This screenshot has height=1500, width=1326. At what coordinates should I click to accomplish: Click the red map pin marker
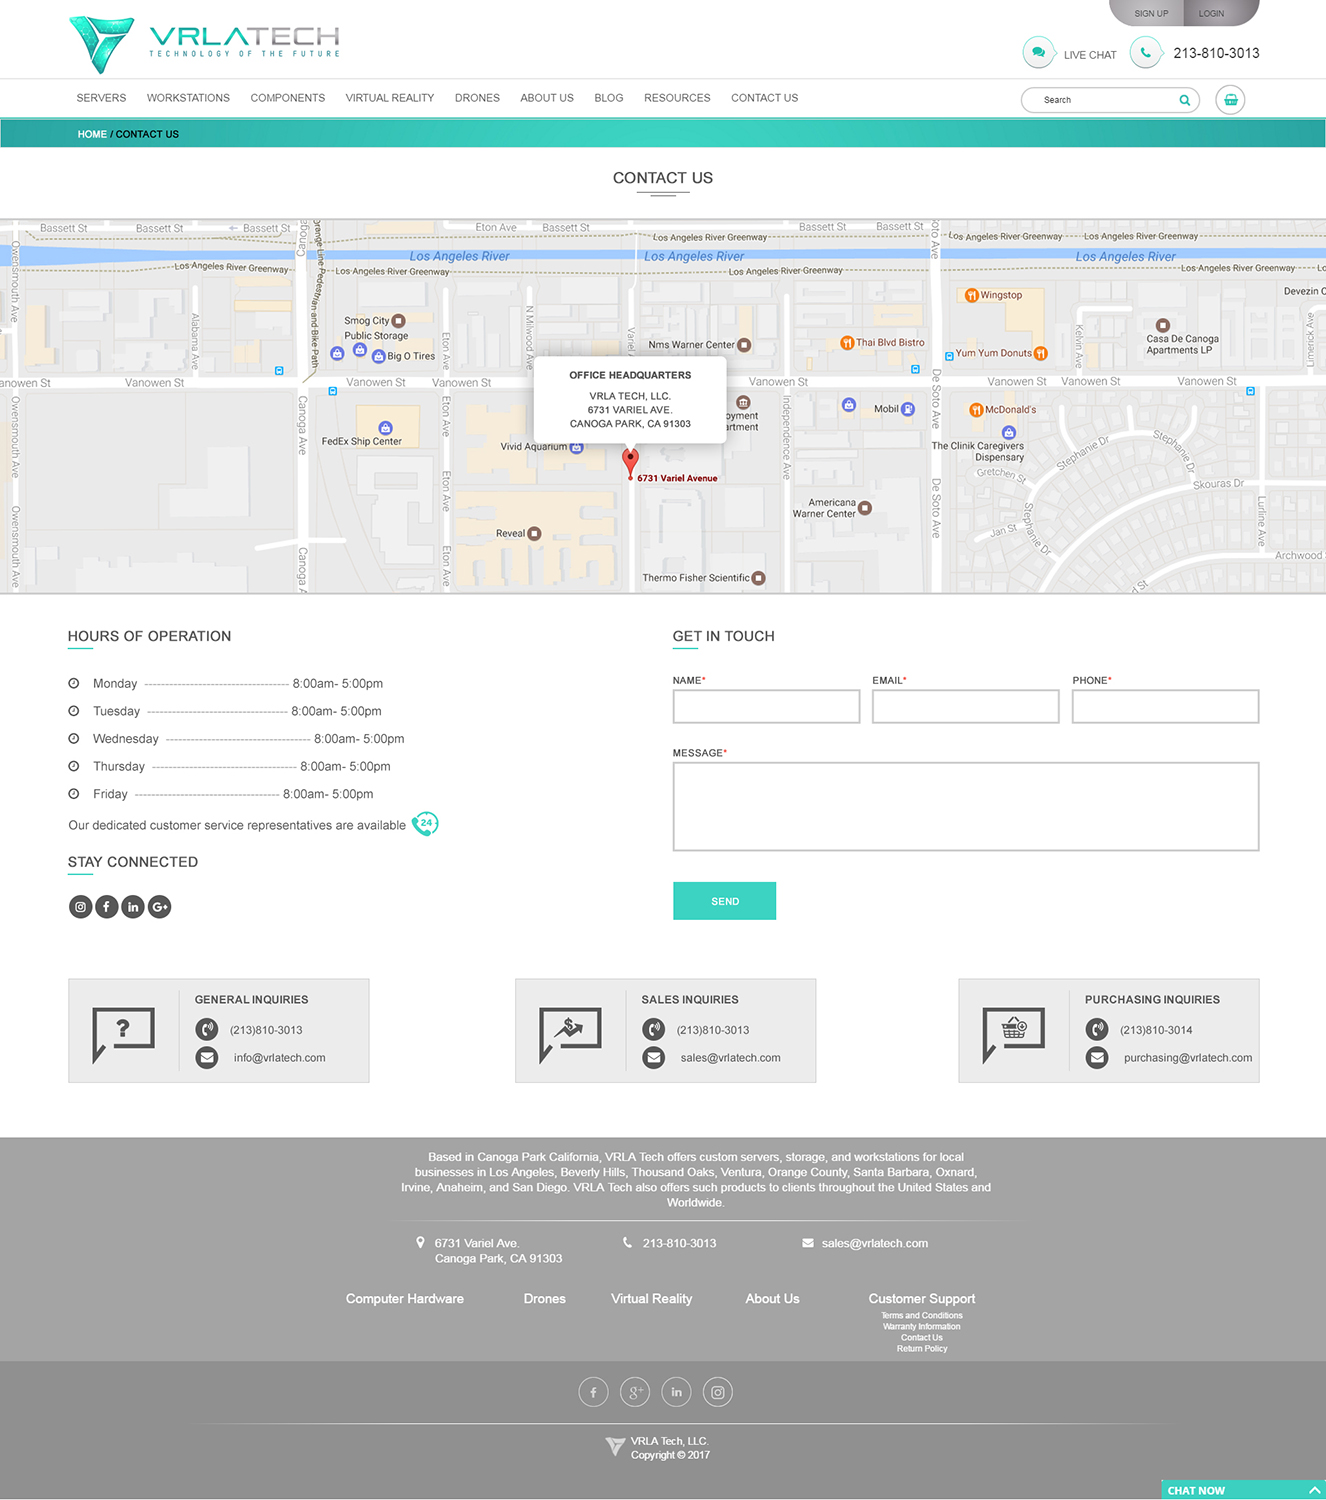point(630,462)
